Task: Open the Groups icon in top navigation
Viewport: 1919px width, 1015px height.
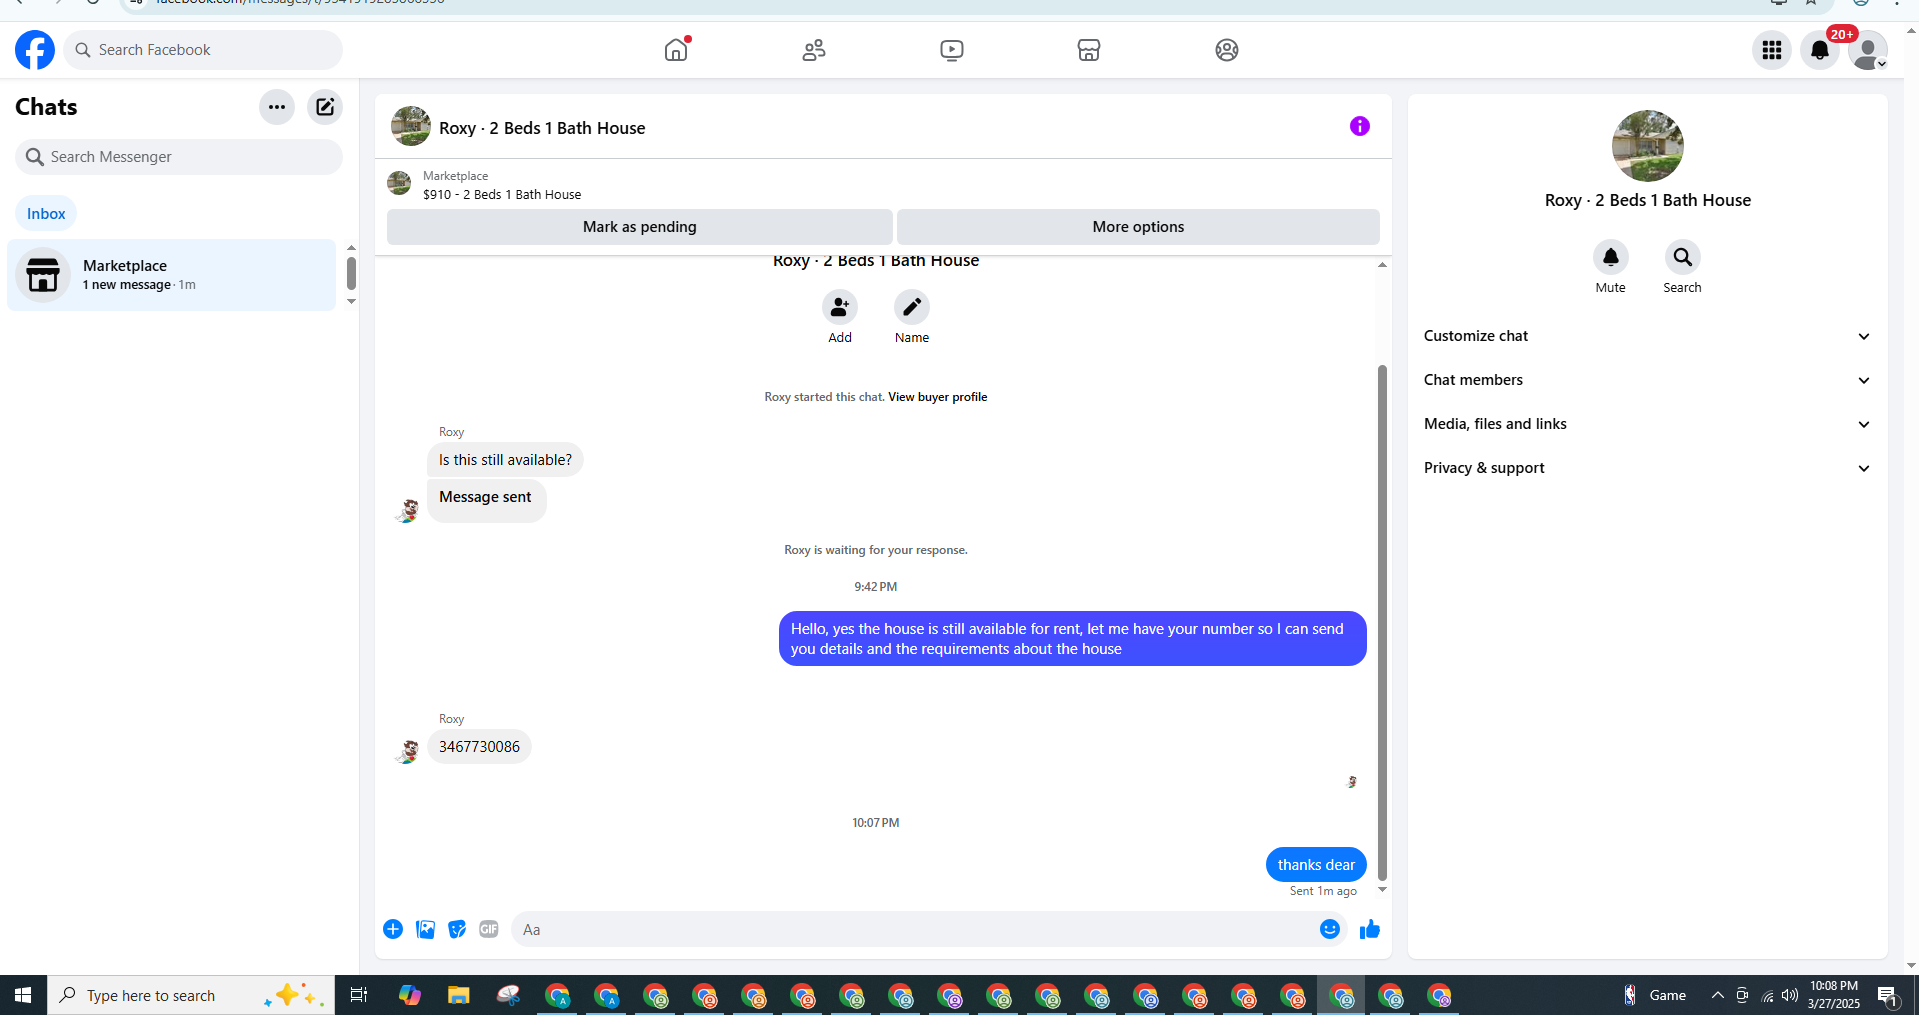Action: click(x=1227, y=50)
